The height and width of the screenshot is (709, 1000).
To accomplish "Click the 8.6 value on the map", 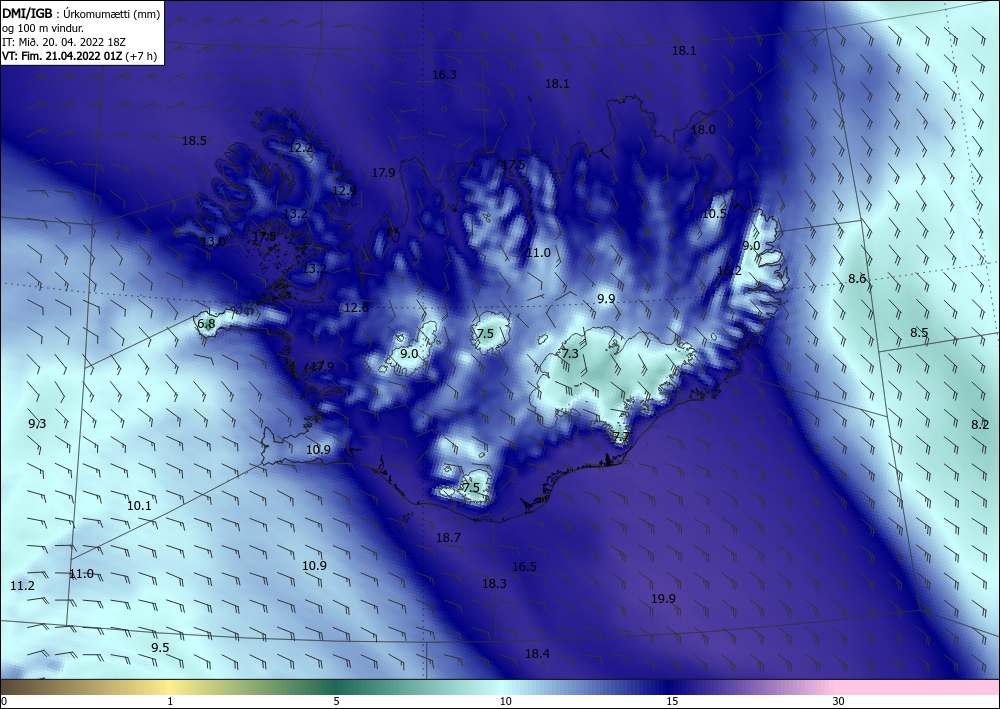I will (x=857, y=278).
